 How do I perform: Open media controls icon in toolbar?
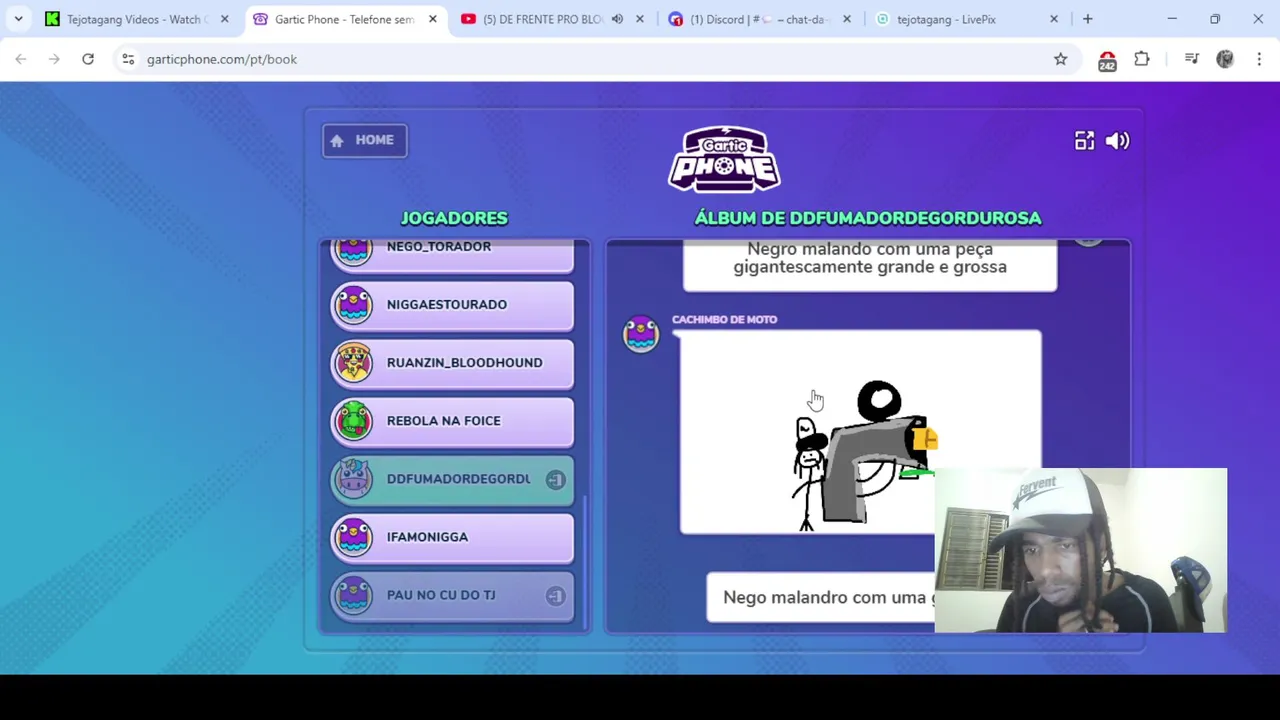click(1191, 59)
